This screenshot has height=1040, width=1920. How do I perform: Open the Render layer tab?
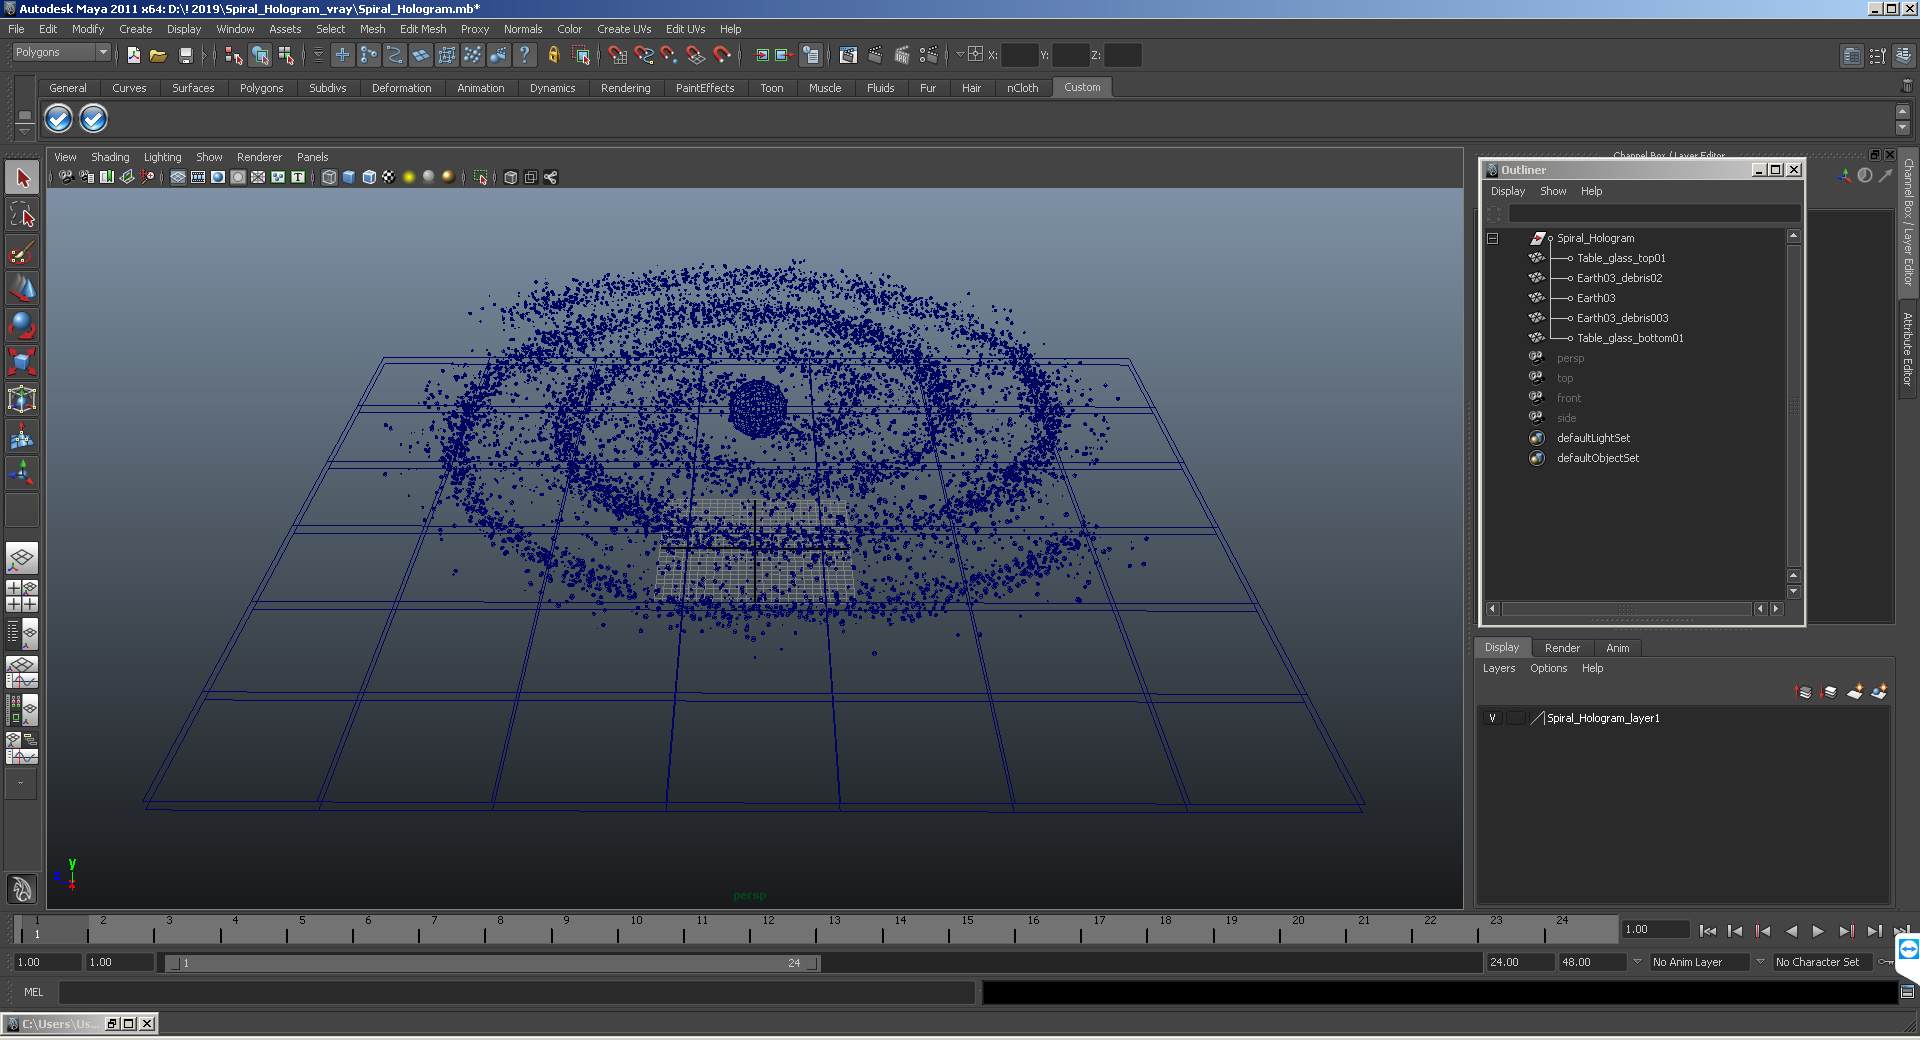pos(1562,648)
